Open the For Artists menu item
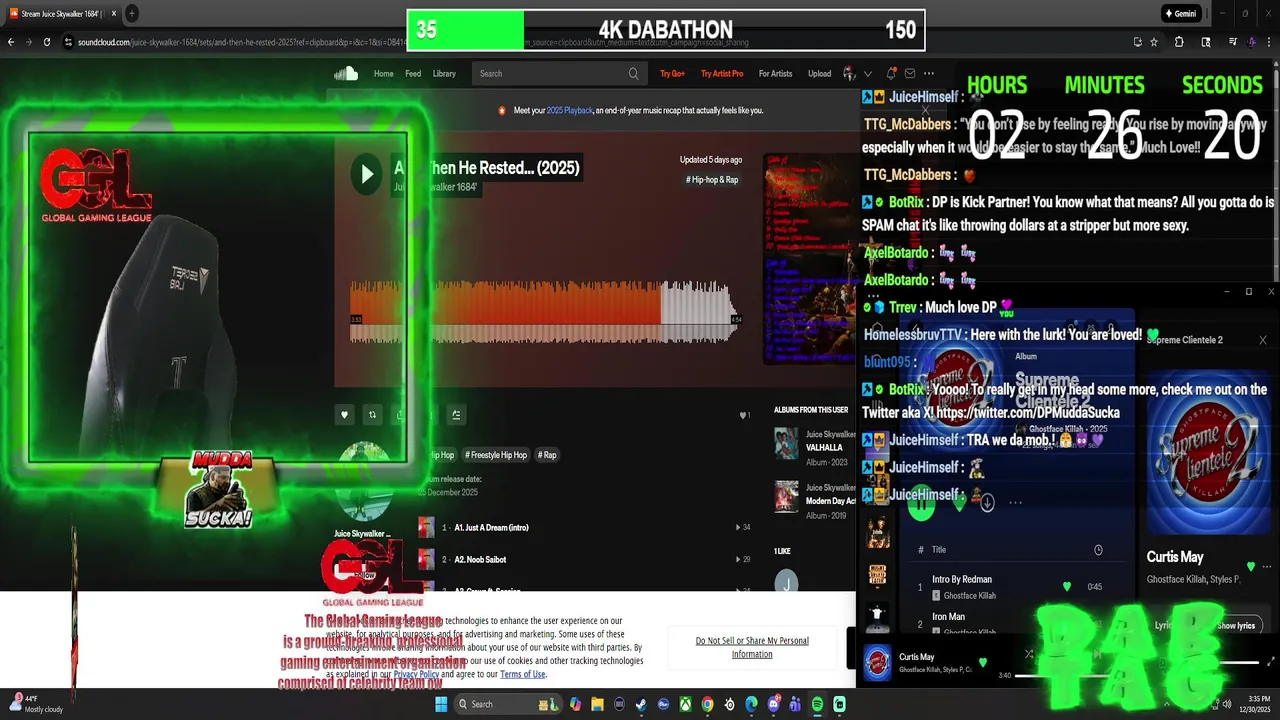The image size is (1280, 720). click(775, 73)
